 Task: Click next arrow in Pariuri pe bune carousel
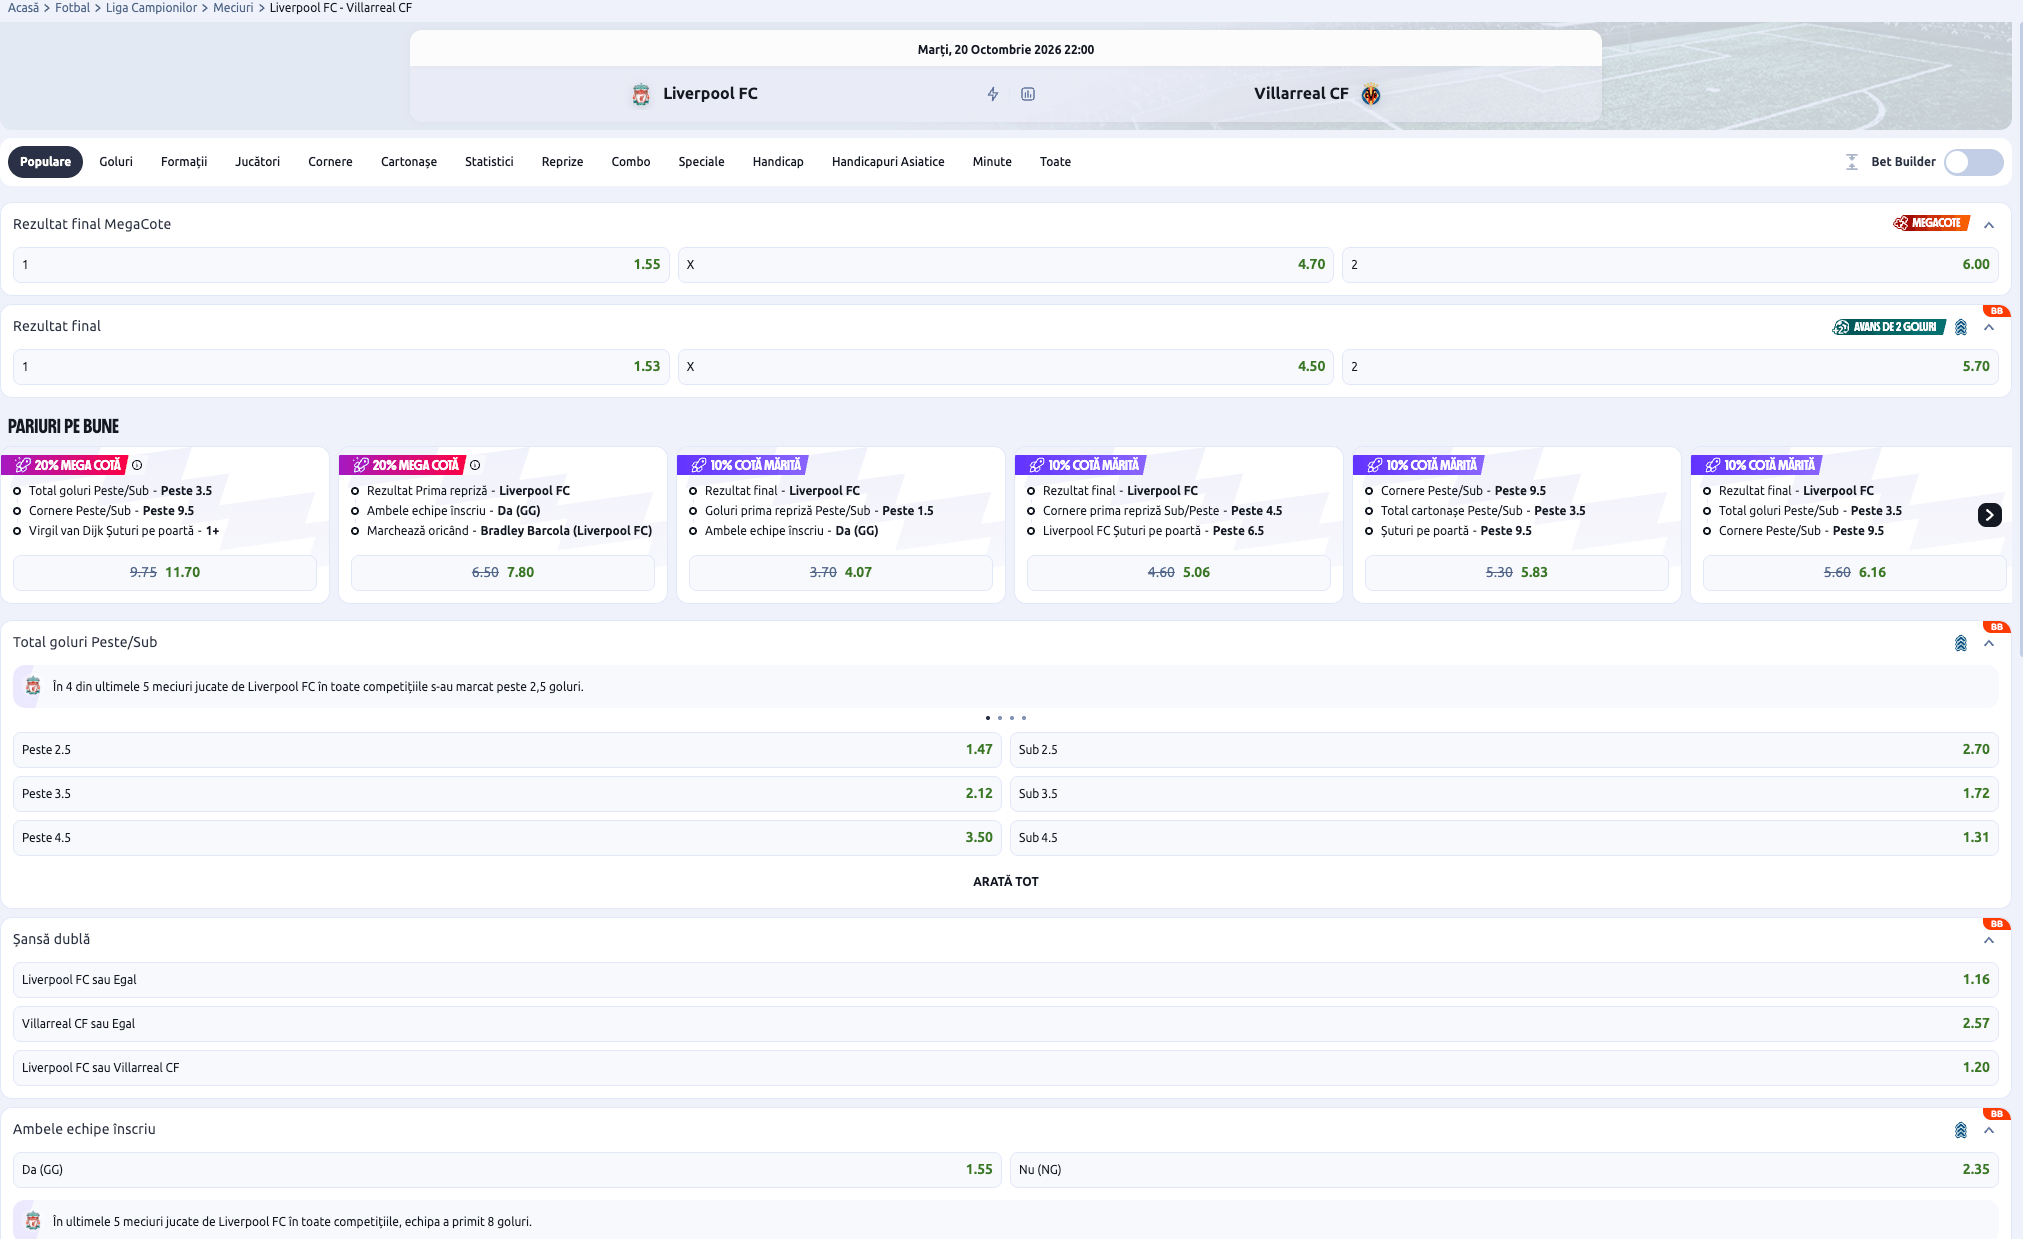click(x=1989, y=514)
